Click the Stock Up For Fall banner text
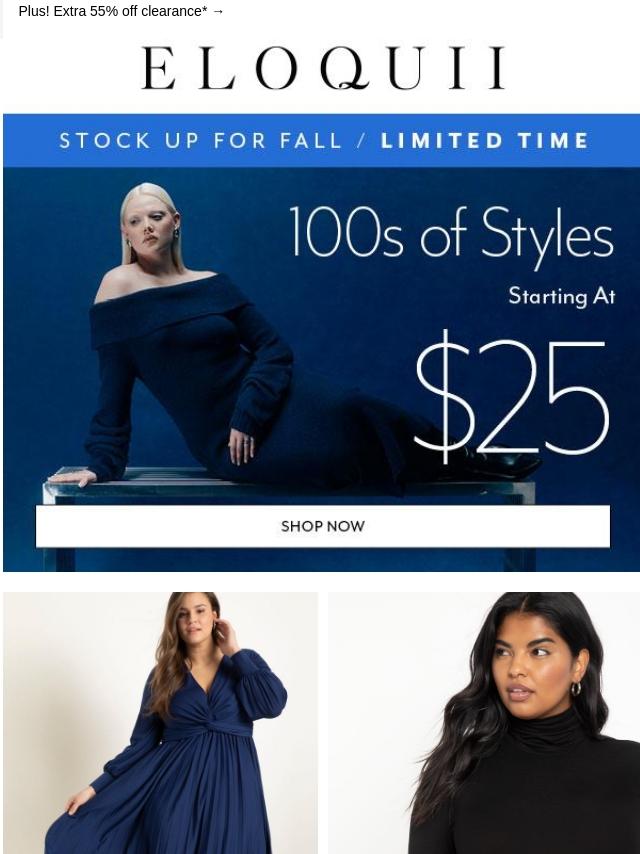640x854 pixels. (x=200, y=141)
